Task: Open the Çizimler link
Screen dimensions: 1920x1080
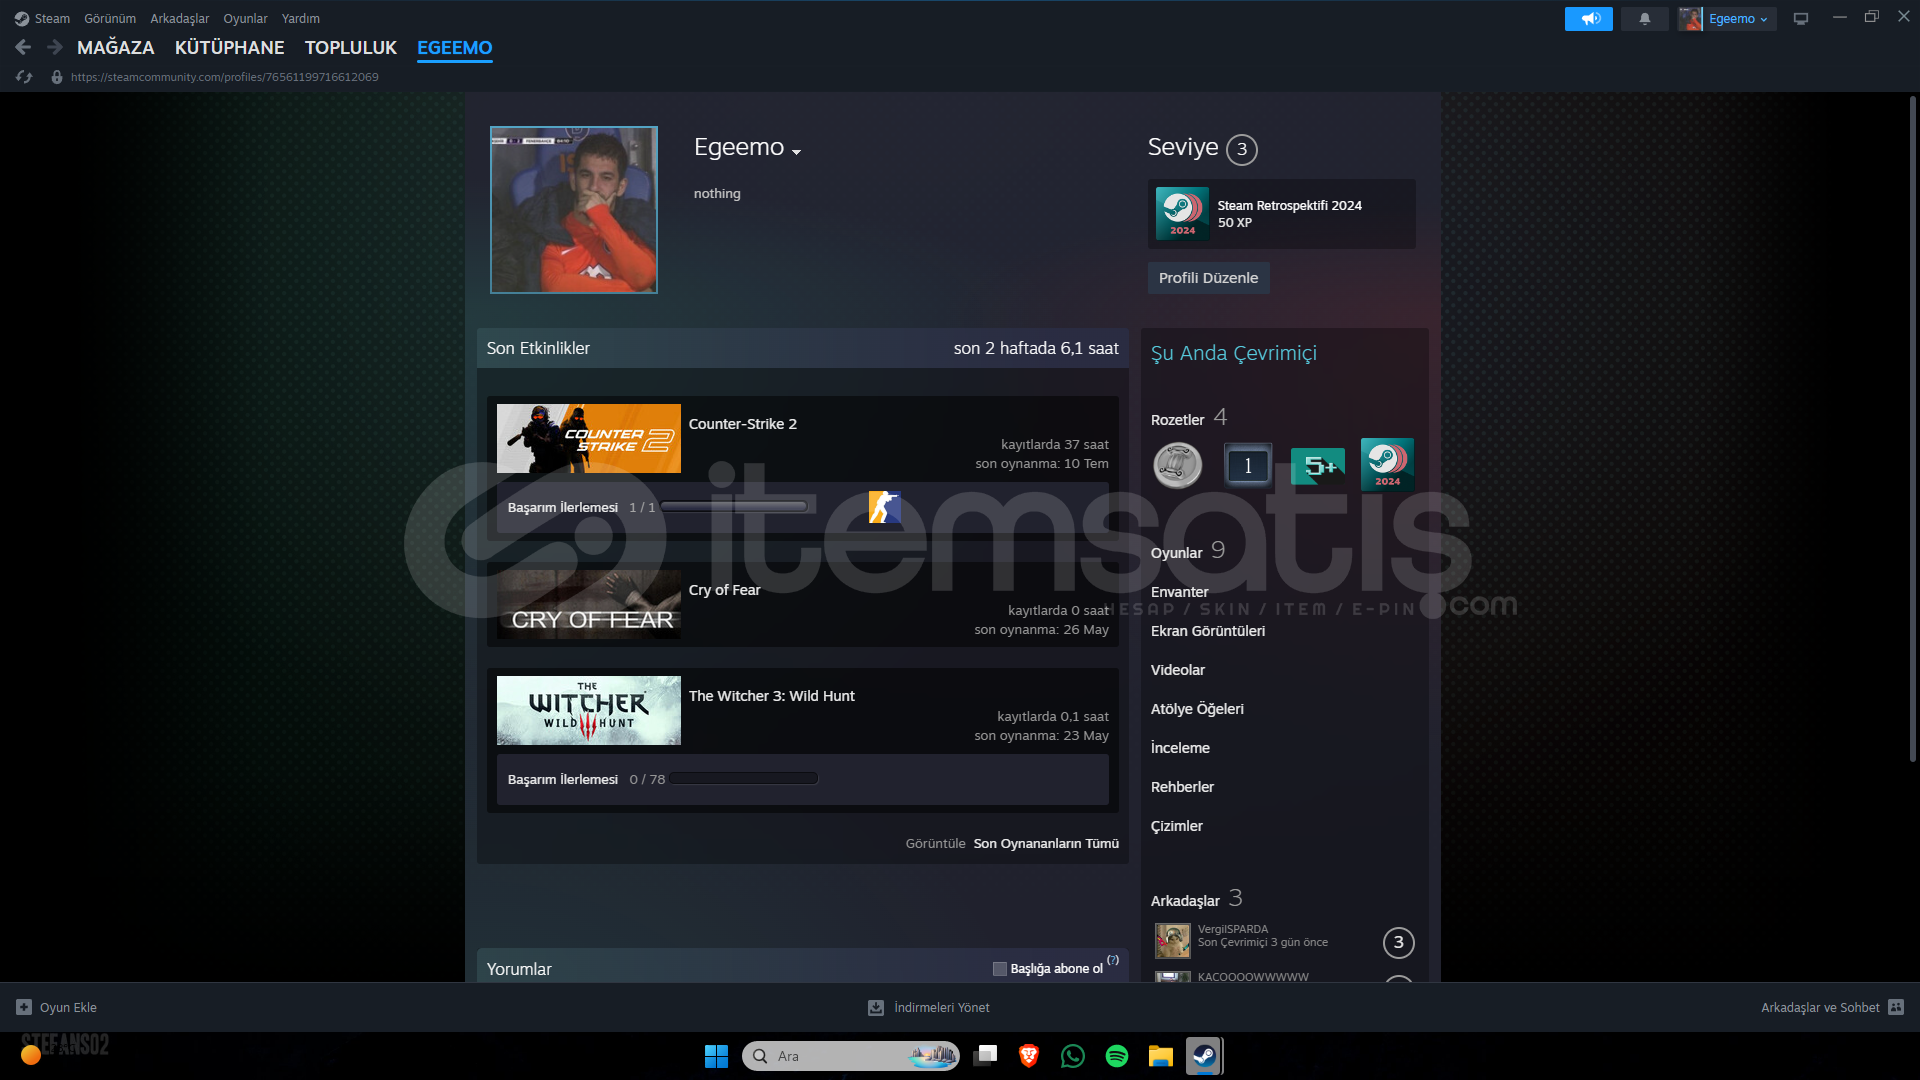Action: 1177,825
